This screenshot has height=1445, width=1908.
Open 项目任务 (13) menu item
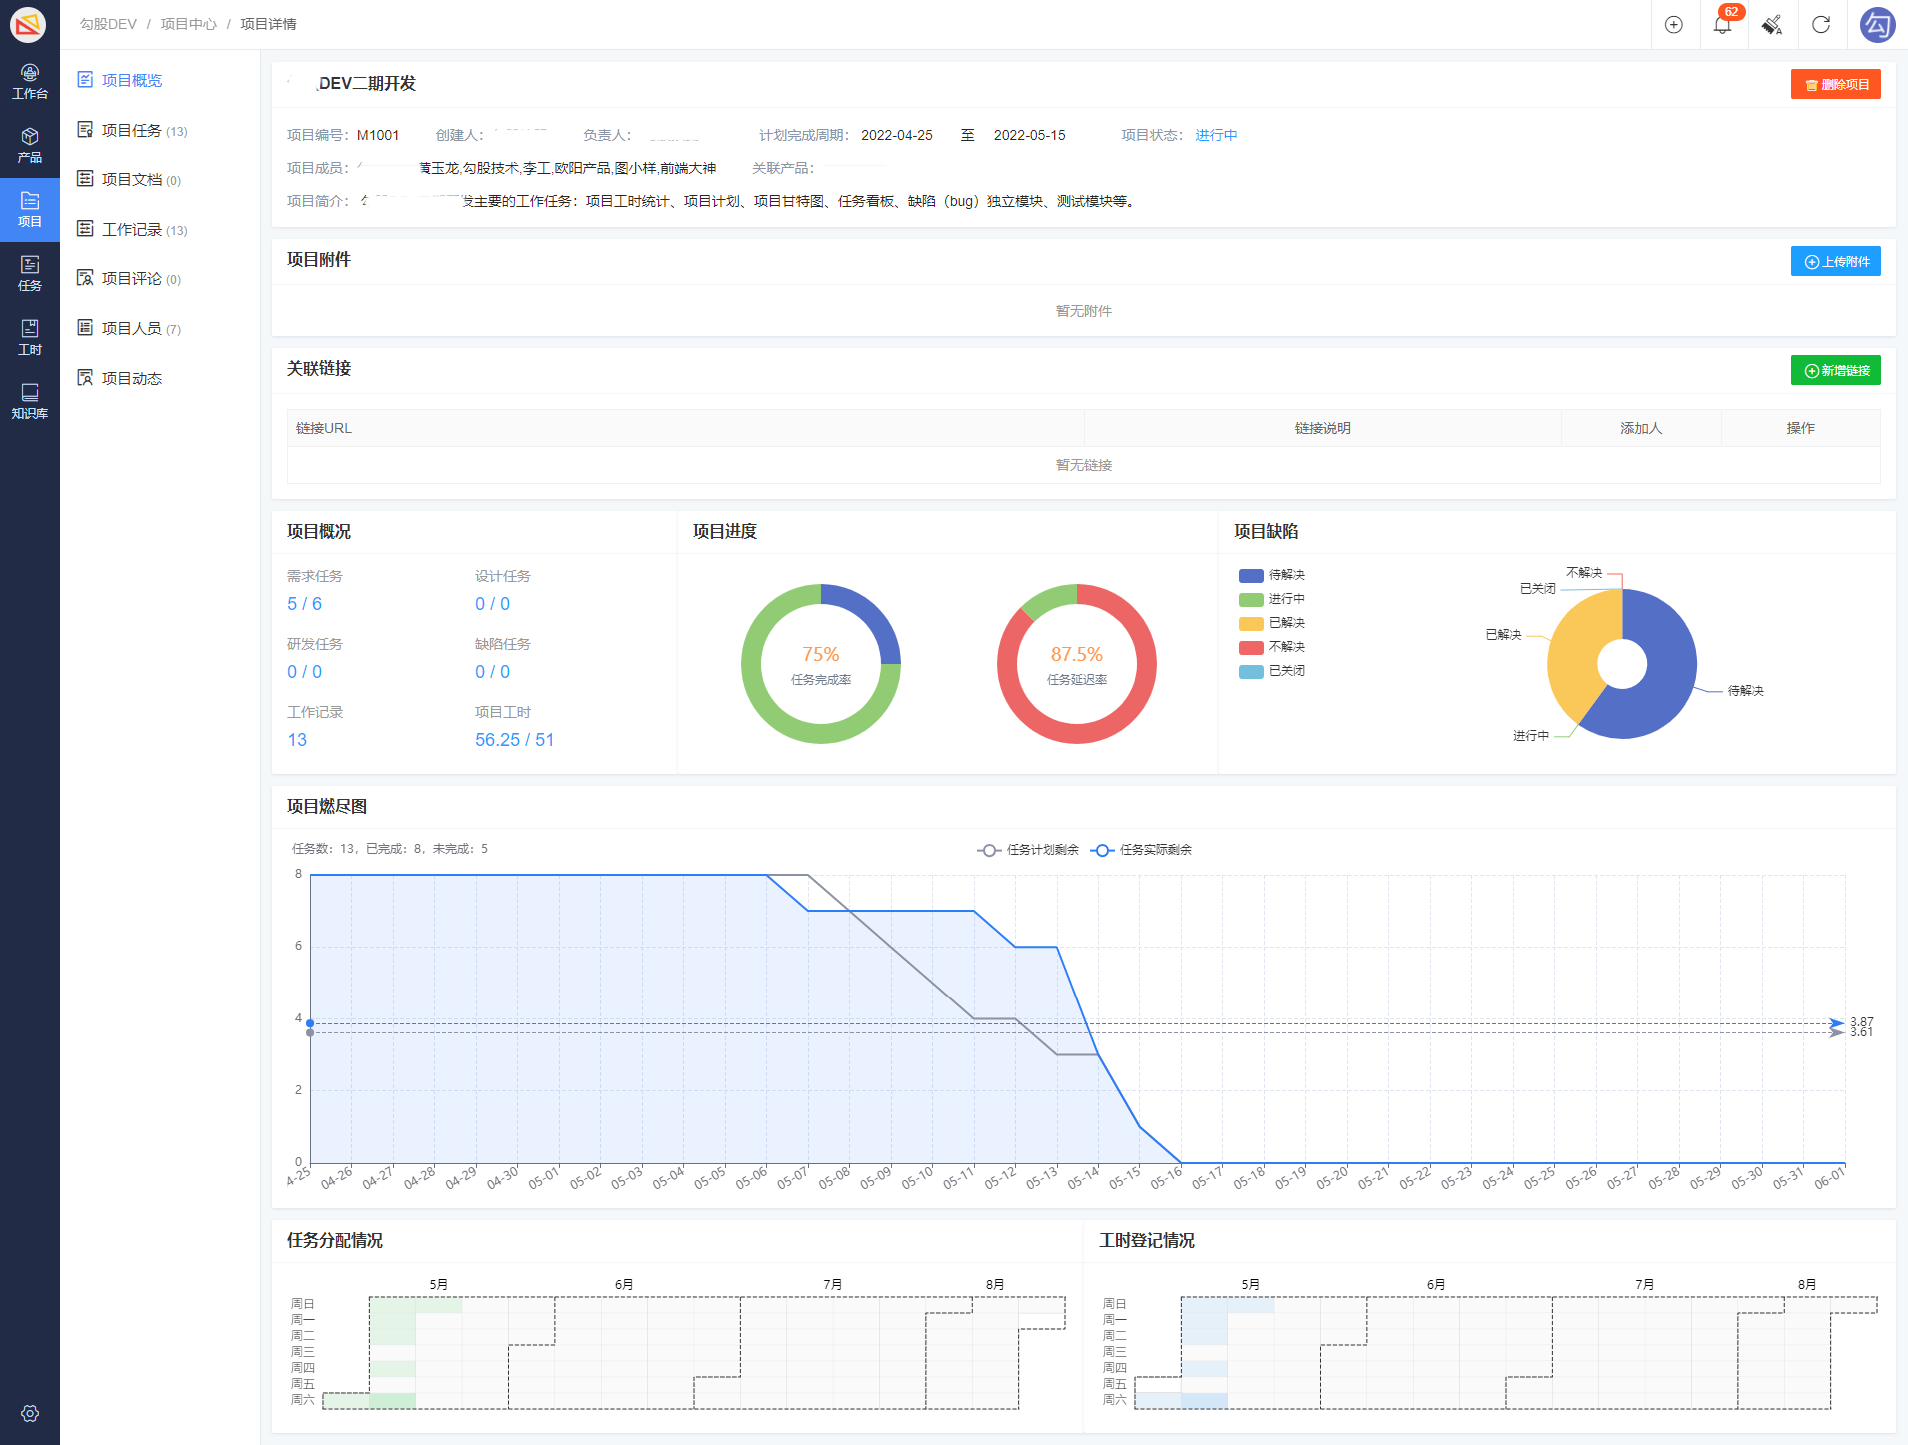(132, 130)
